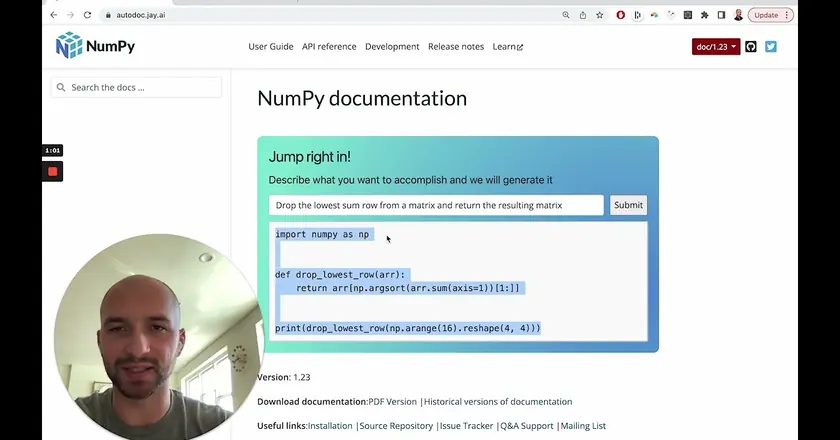Toggle the browser side panel icon

click(x=721, y=15)
